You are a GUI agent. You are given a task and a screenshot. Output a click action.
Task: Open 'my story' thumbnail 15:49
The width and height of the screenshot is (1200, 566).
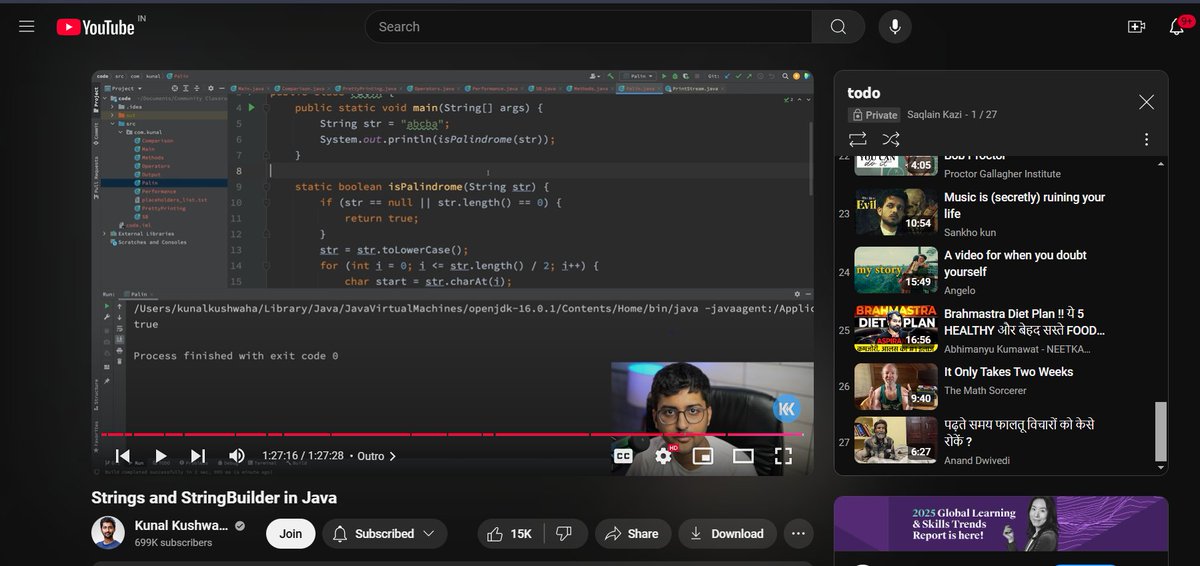(x=896, y=270)
